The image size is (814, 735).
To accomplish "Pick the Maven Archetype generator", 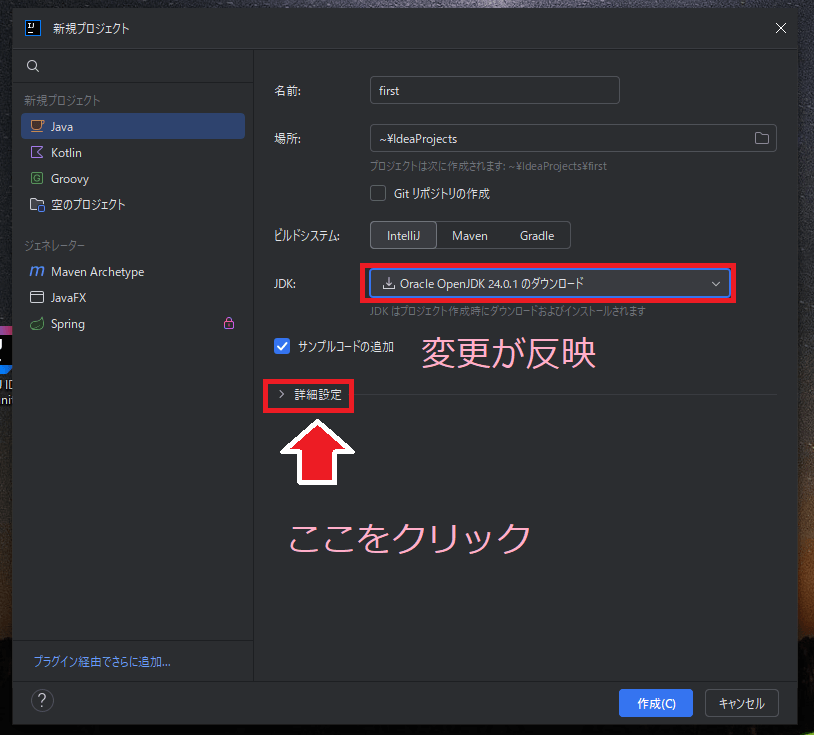I will point(133,271).
